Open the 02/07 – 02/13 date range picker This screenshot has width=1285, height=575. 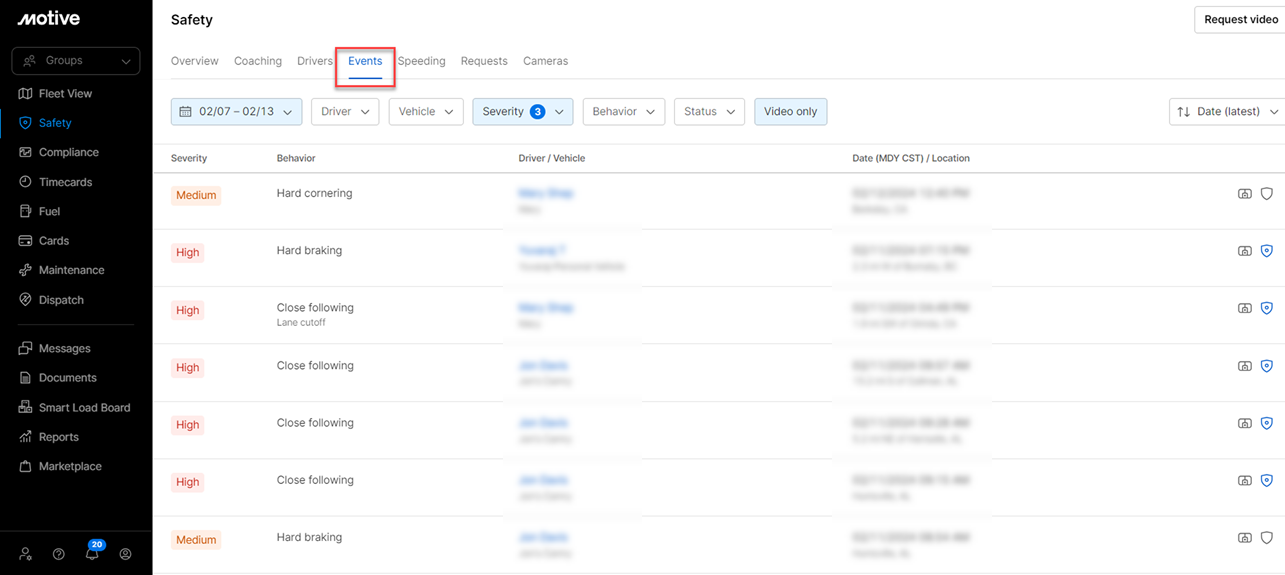[236, 111]
